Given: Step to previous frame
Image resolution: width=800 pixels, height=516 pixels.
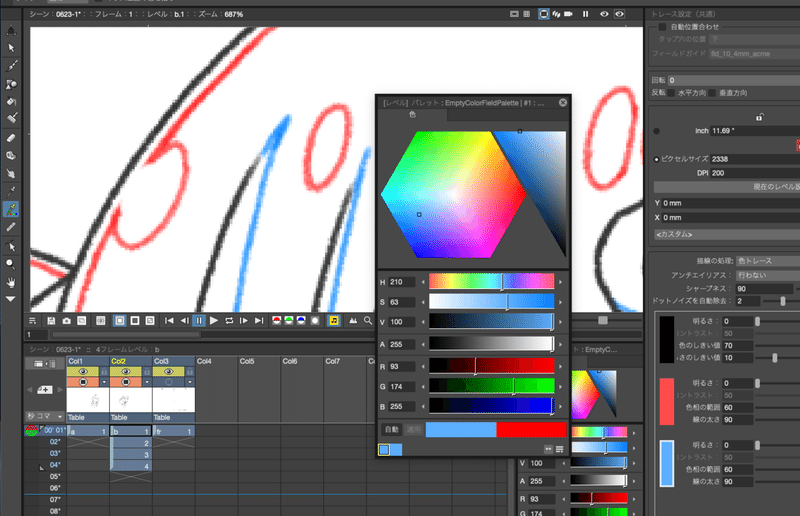Looking at the screenshot, I should click(x=184, y=321).
